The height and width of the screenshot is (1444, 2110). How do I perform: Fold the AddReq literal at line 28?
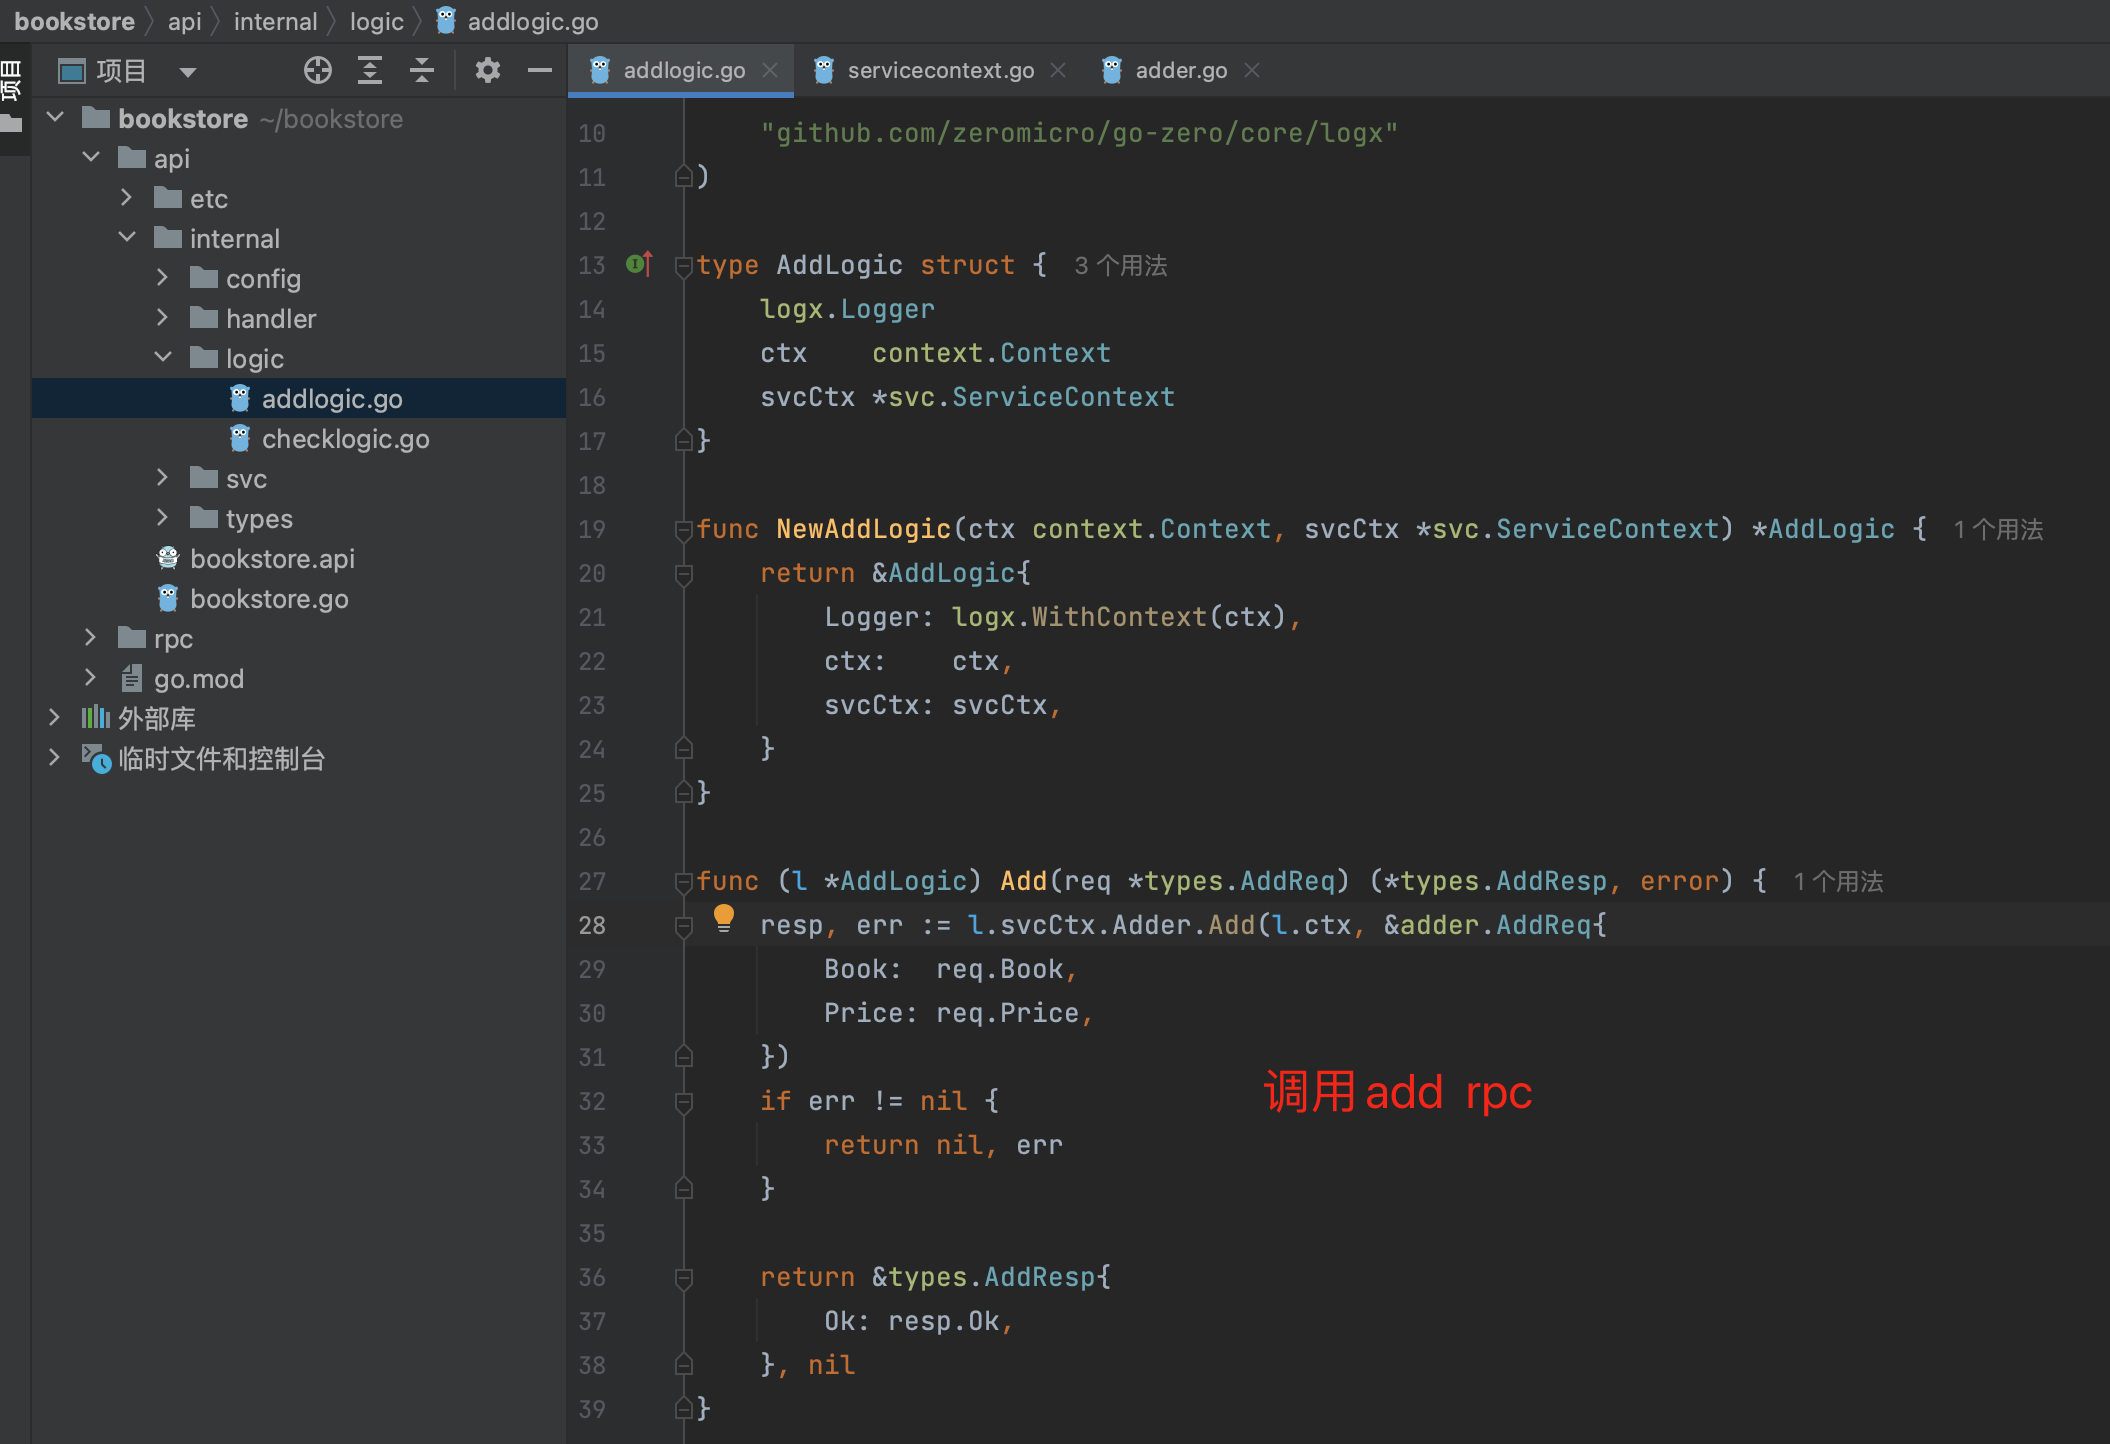[x=684, y=926]
